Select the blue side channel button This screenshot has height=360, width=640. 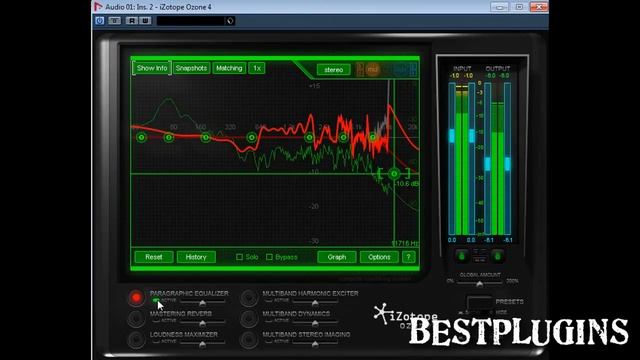pyautogui.click(x=401, y=70)
